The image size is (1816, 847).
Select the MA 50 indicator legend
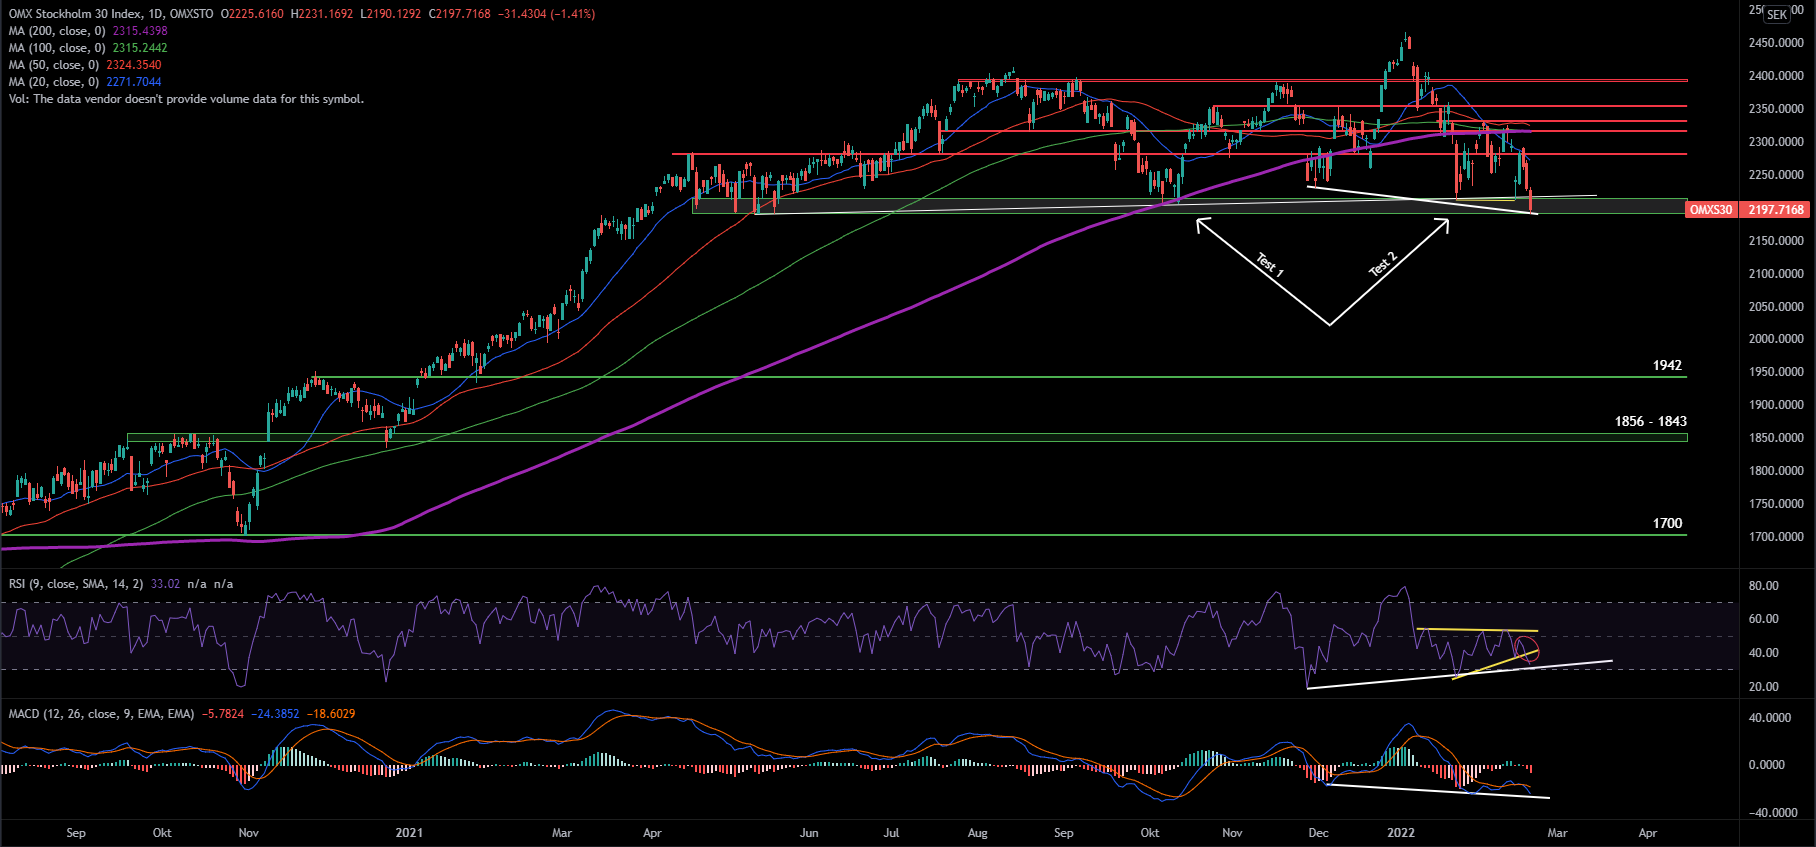(x=53, y=65)
